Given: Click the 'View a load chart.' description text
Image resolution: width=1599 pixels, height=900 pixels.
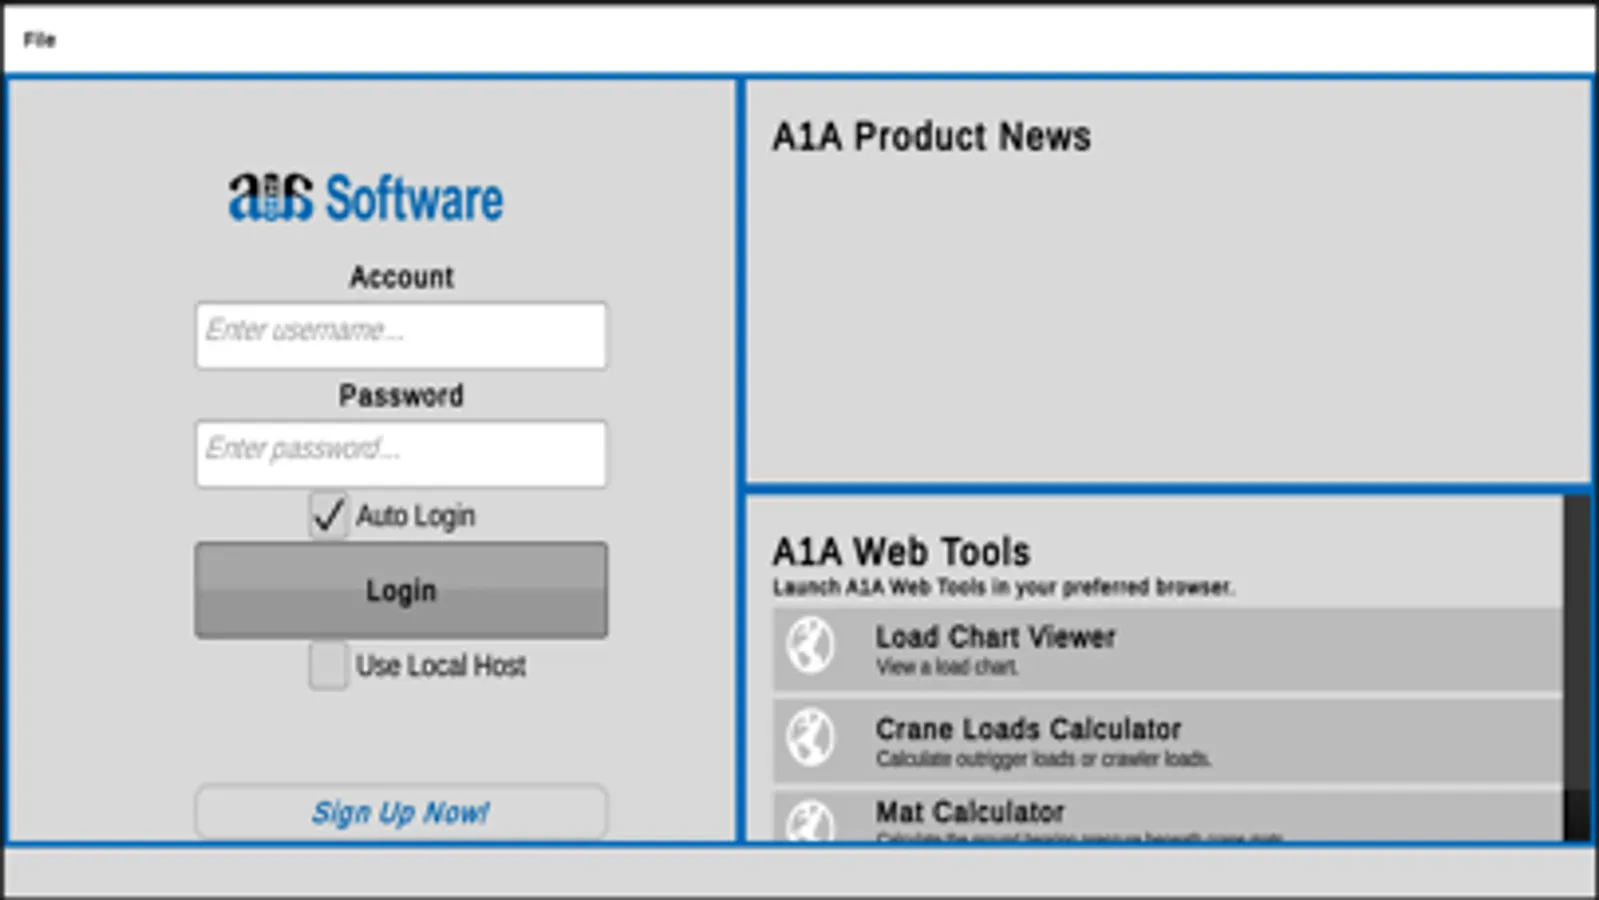Looking at the screenshot, I should point(947,667).
